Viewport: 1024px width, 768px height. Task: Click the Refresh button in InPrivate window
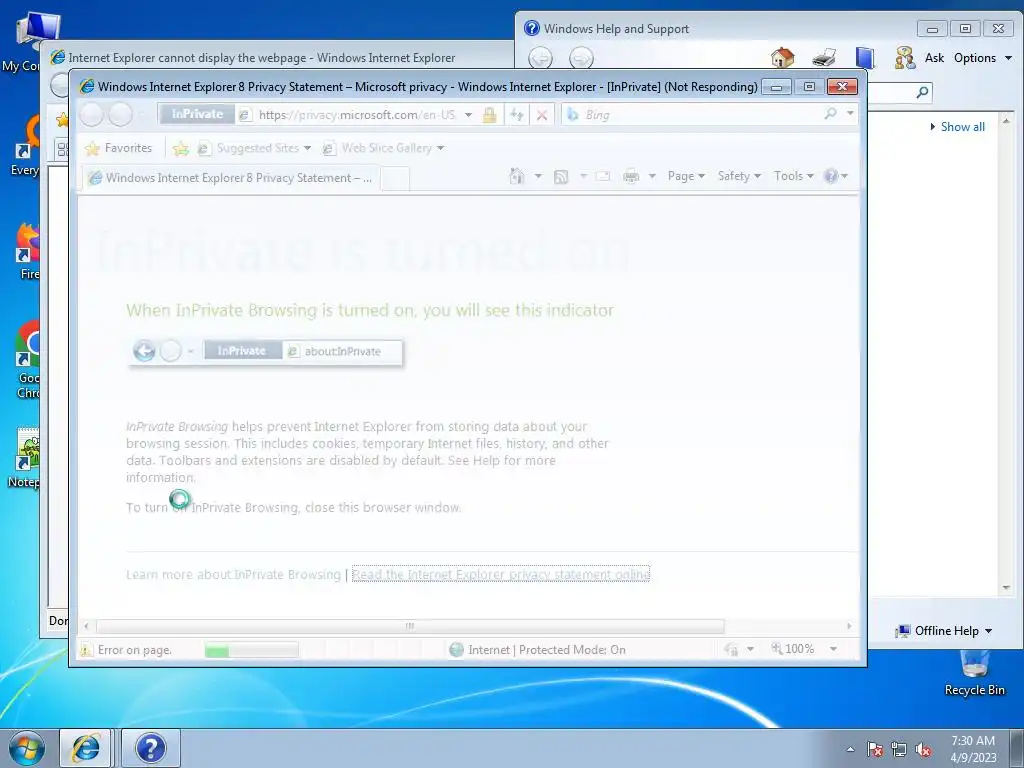click(x=517, y=115)
